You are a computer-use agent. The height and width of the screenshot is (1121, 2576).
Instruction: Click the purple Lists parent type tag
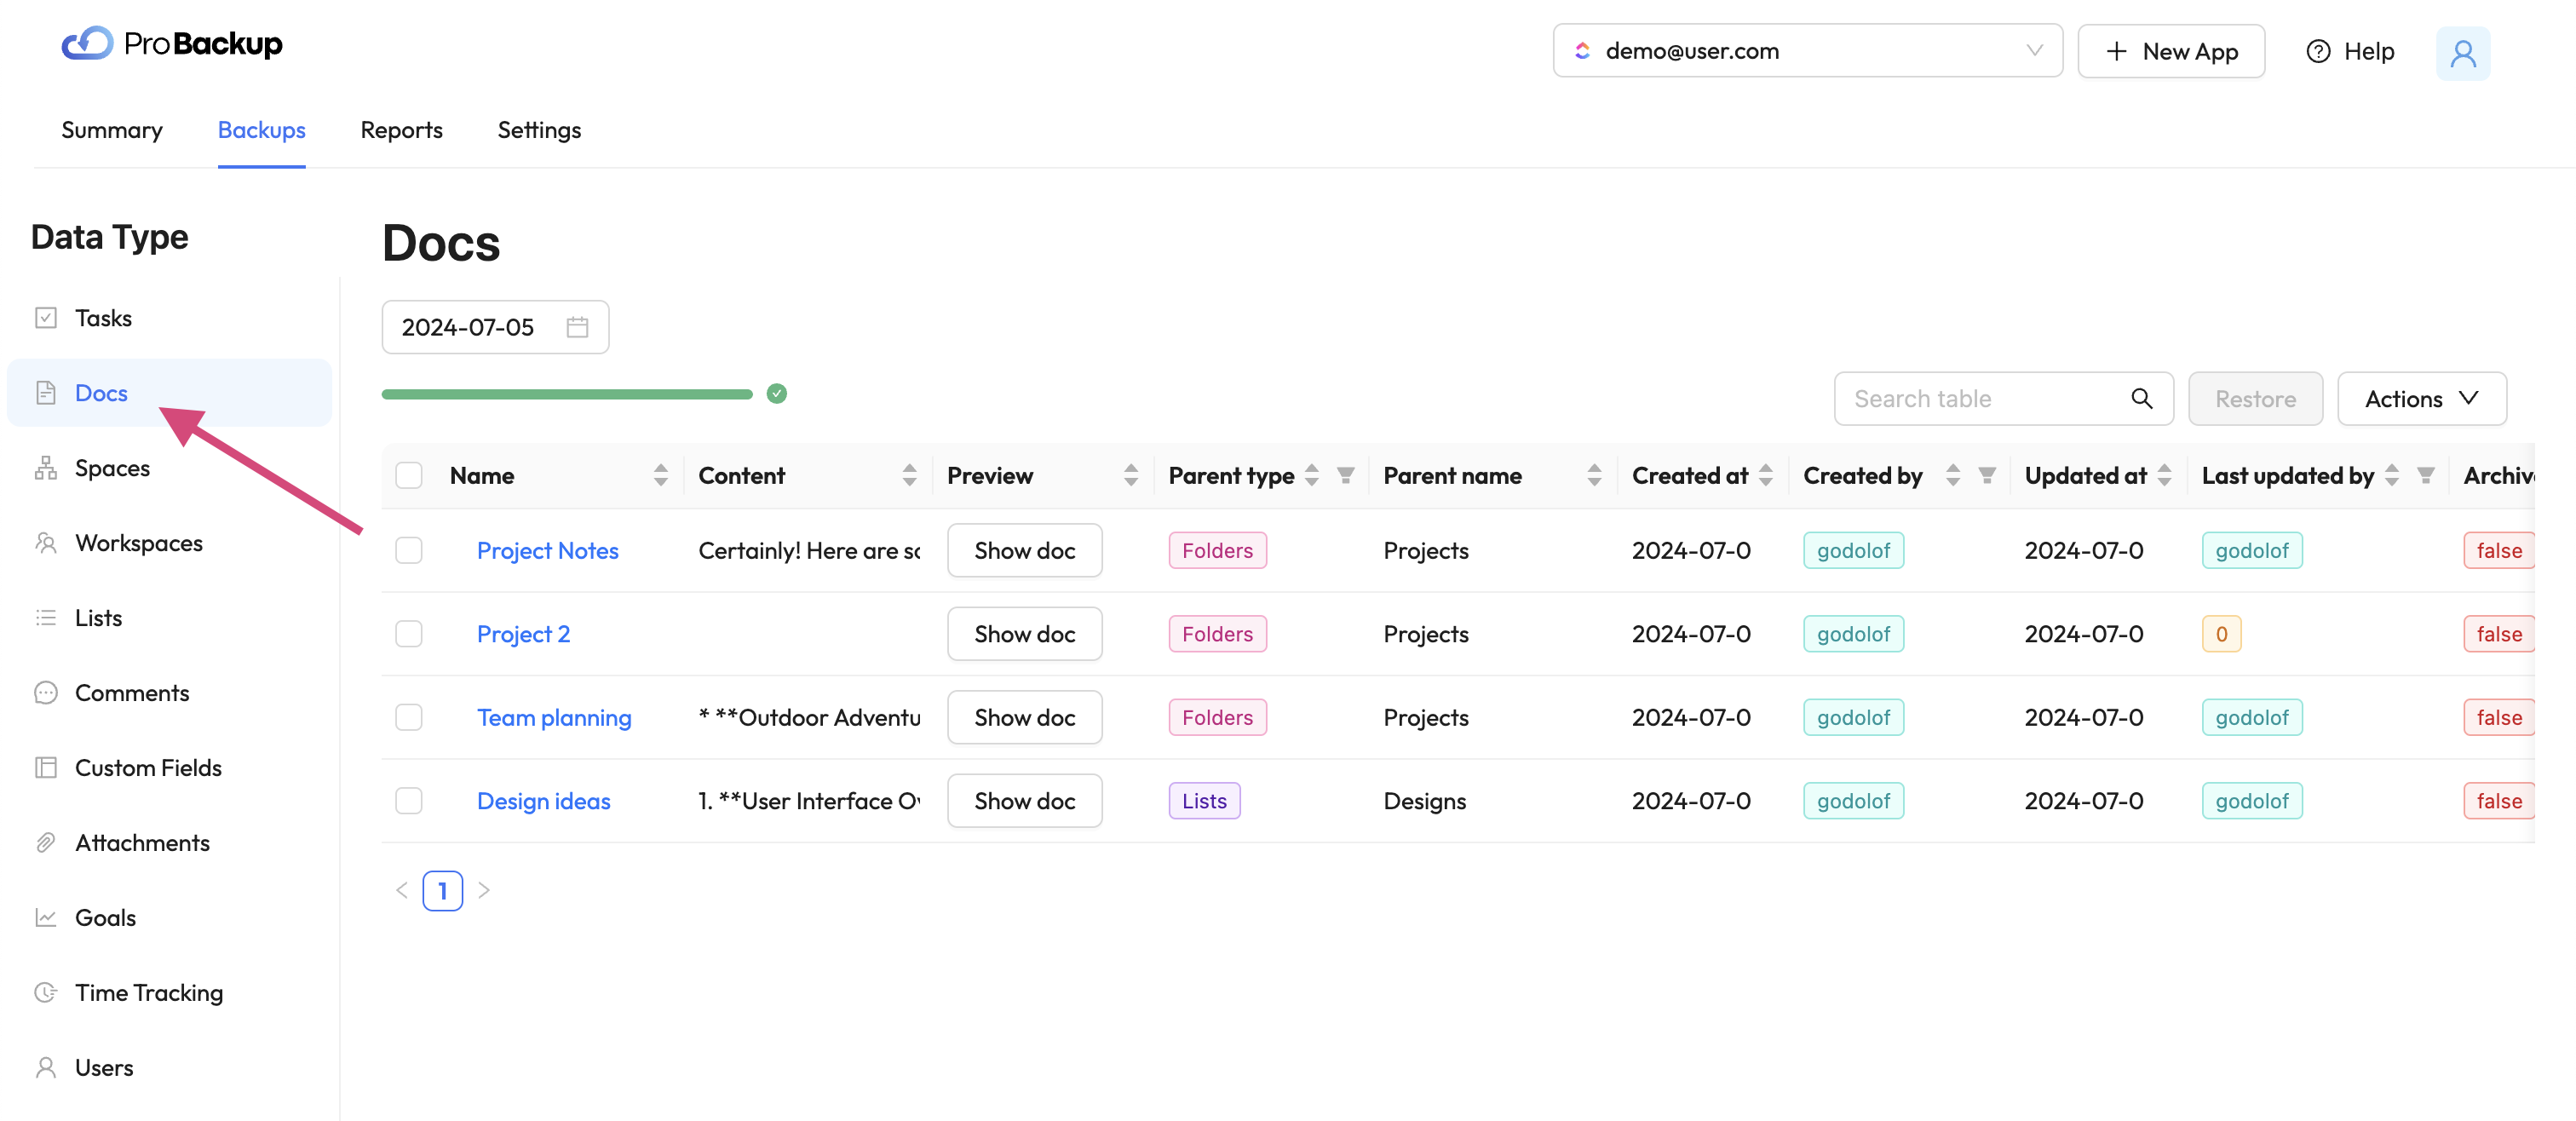1204,801
